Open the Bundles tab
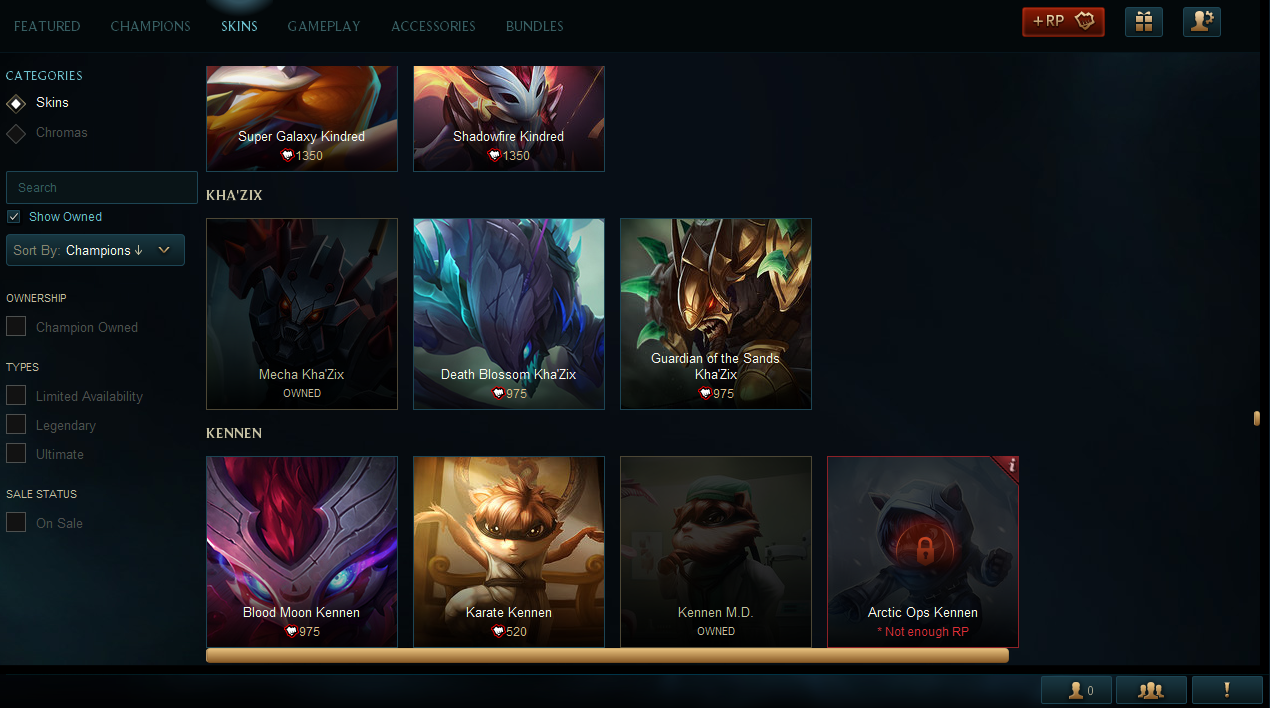The width and height of the screenshot is (1270, 708). coord(534,26)
